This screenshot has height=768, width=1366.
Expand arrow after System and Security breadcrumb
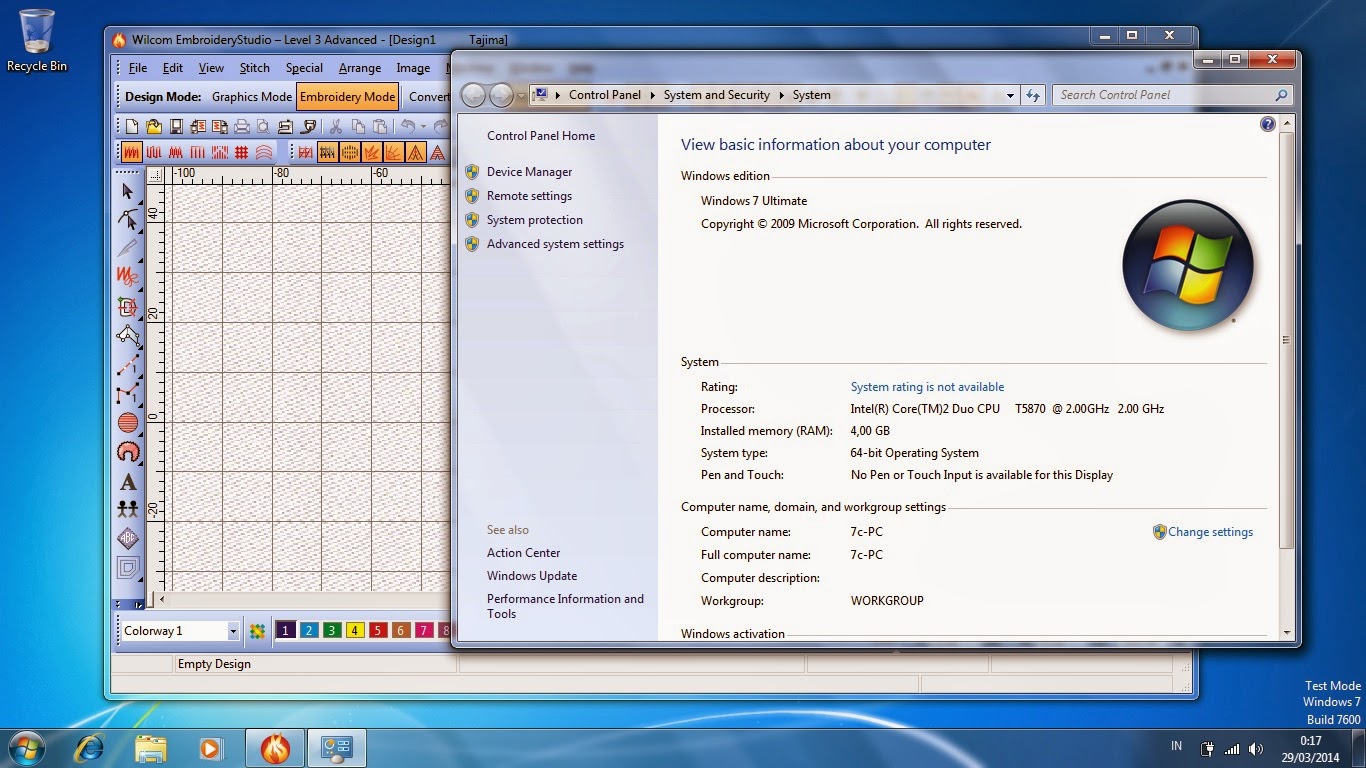781,95
